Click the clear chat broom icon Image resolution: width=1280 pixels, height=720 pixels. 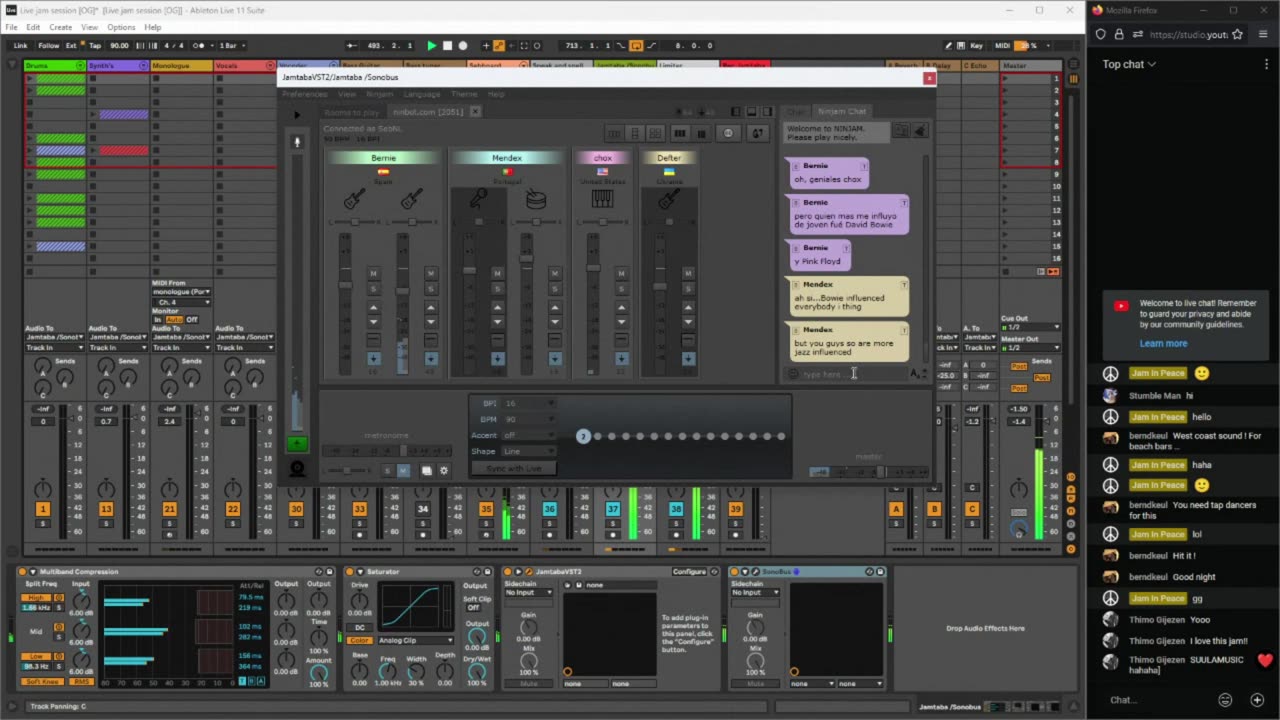(x=920, y=130)
